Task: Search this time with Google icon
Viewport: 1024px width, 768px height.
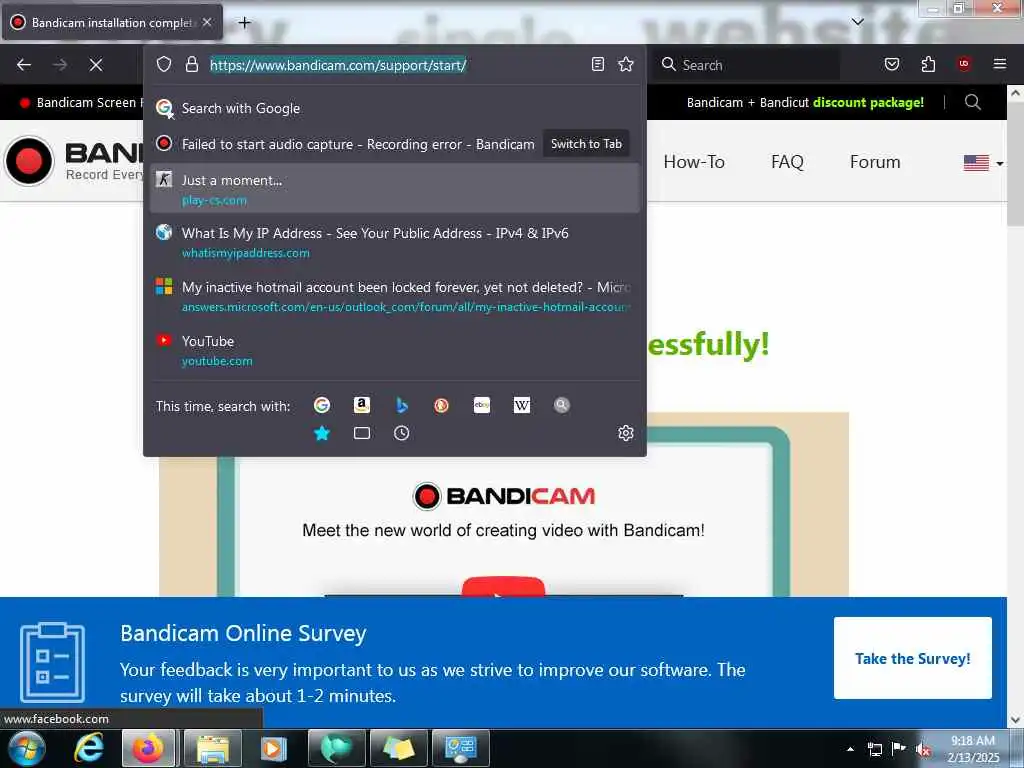Action: pyautogui.click(x=322, y=405)
